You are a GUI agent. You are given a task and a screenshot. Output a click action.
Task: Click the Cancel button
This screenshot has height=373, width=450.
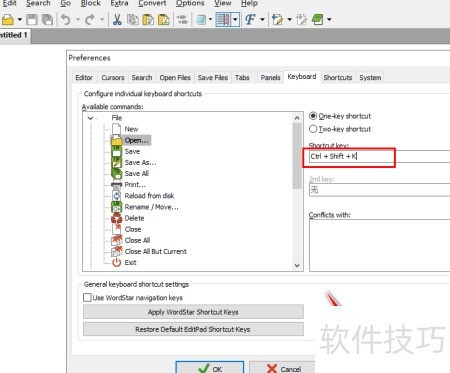point(283,367)
